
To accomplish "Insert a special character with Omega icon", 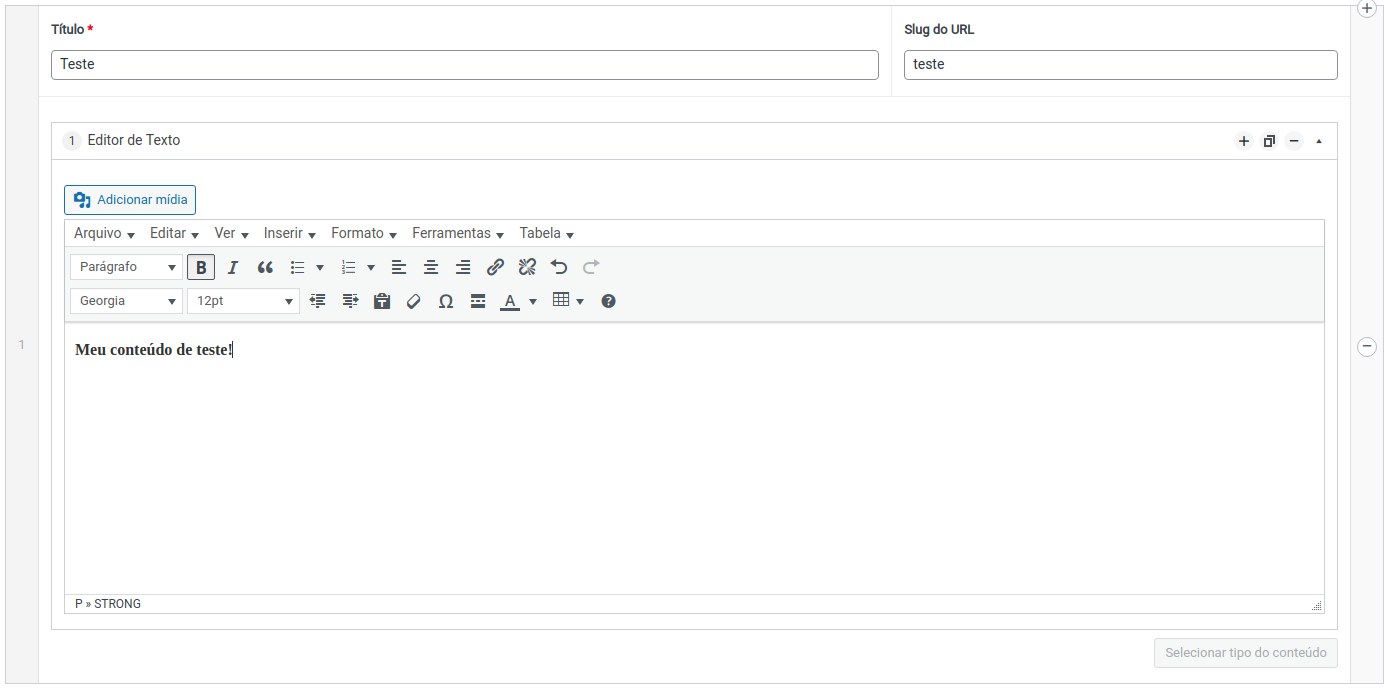I will (446, 301).
